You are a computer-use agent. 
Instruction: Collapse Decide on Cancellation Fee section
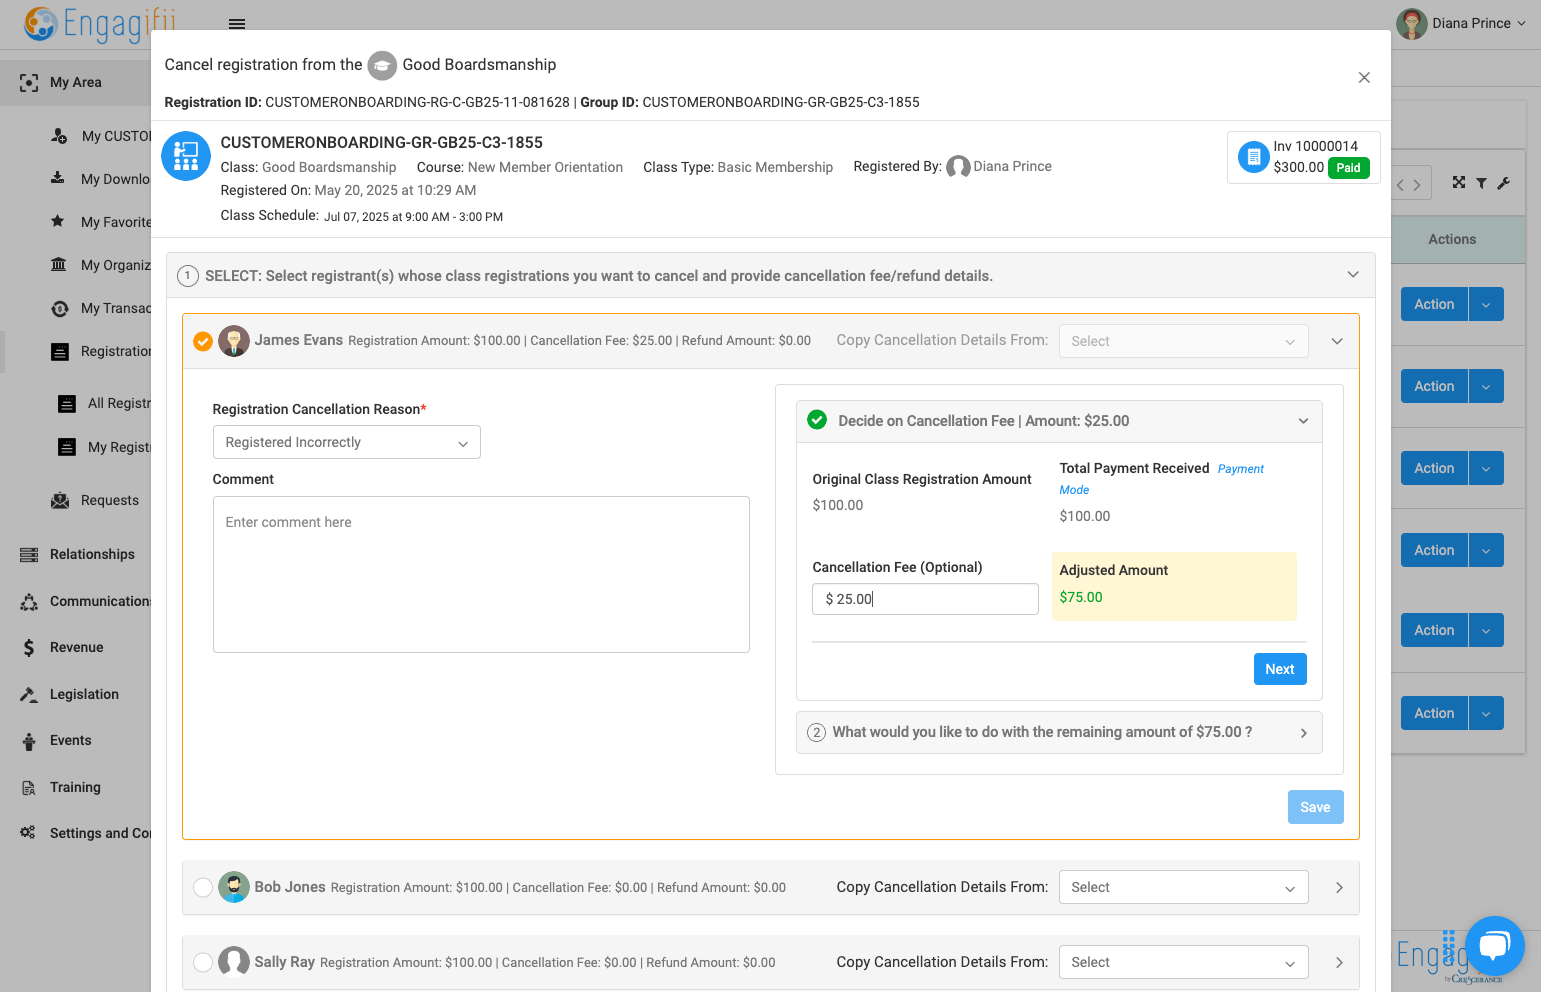pos(1303,421)
